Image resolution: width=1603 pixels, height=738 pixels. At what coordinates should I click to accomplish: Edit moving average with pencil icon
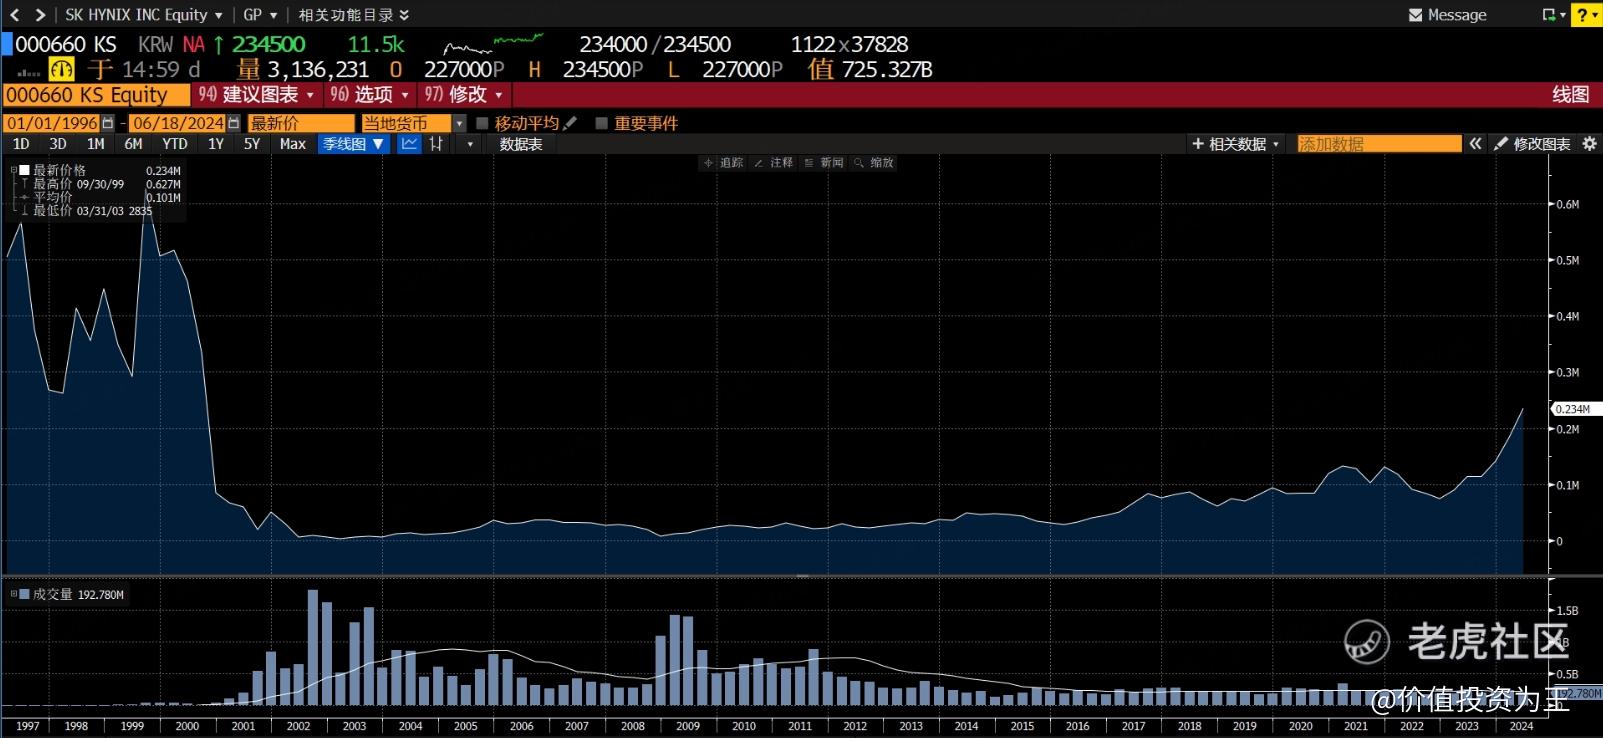(x=570, y=123)
